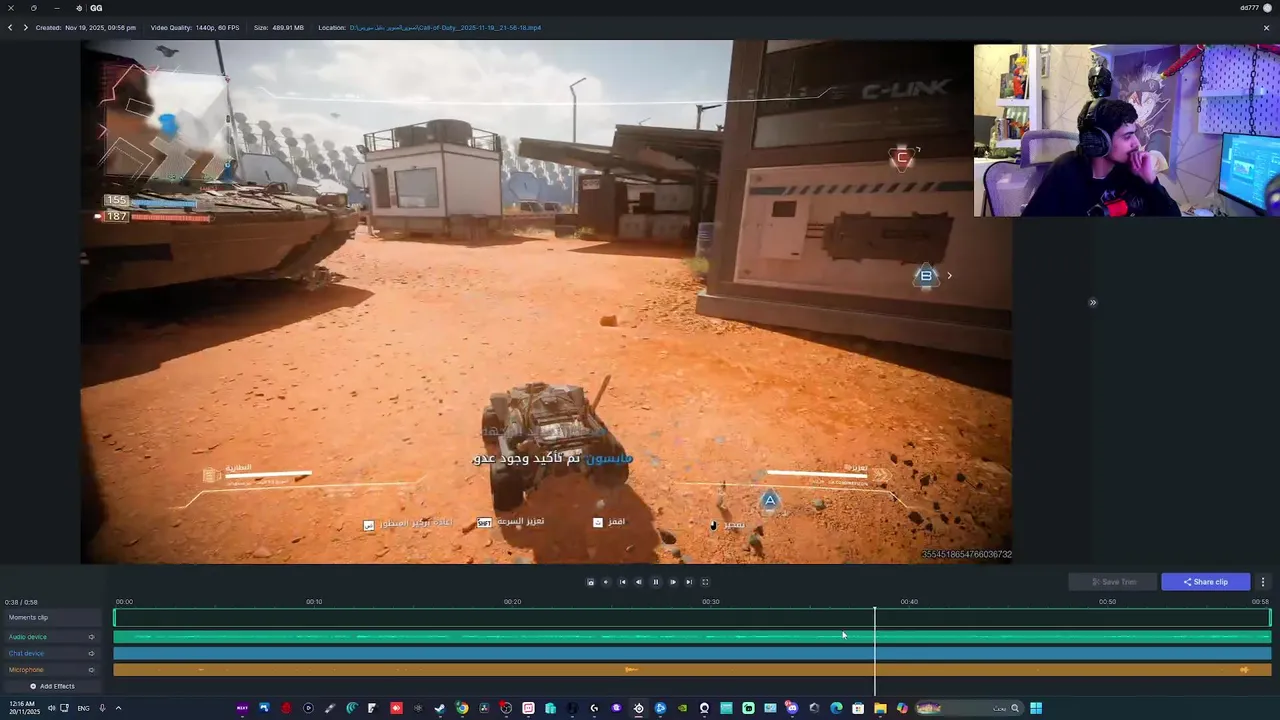Click the Save Trim button
The height and width of the screenshot is (720, 1280).
click(1113, 582)
